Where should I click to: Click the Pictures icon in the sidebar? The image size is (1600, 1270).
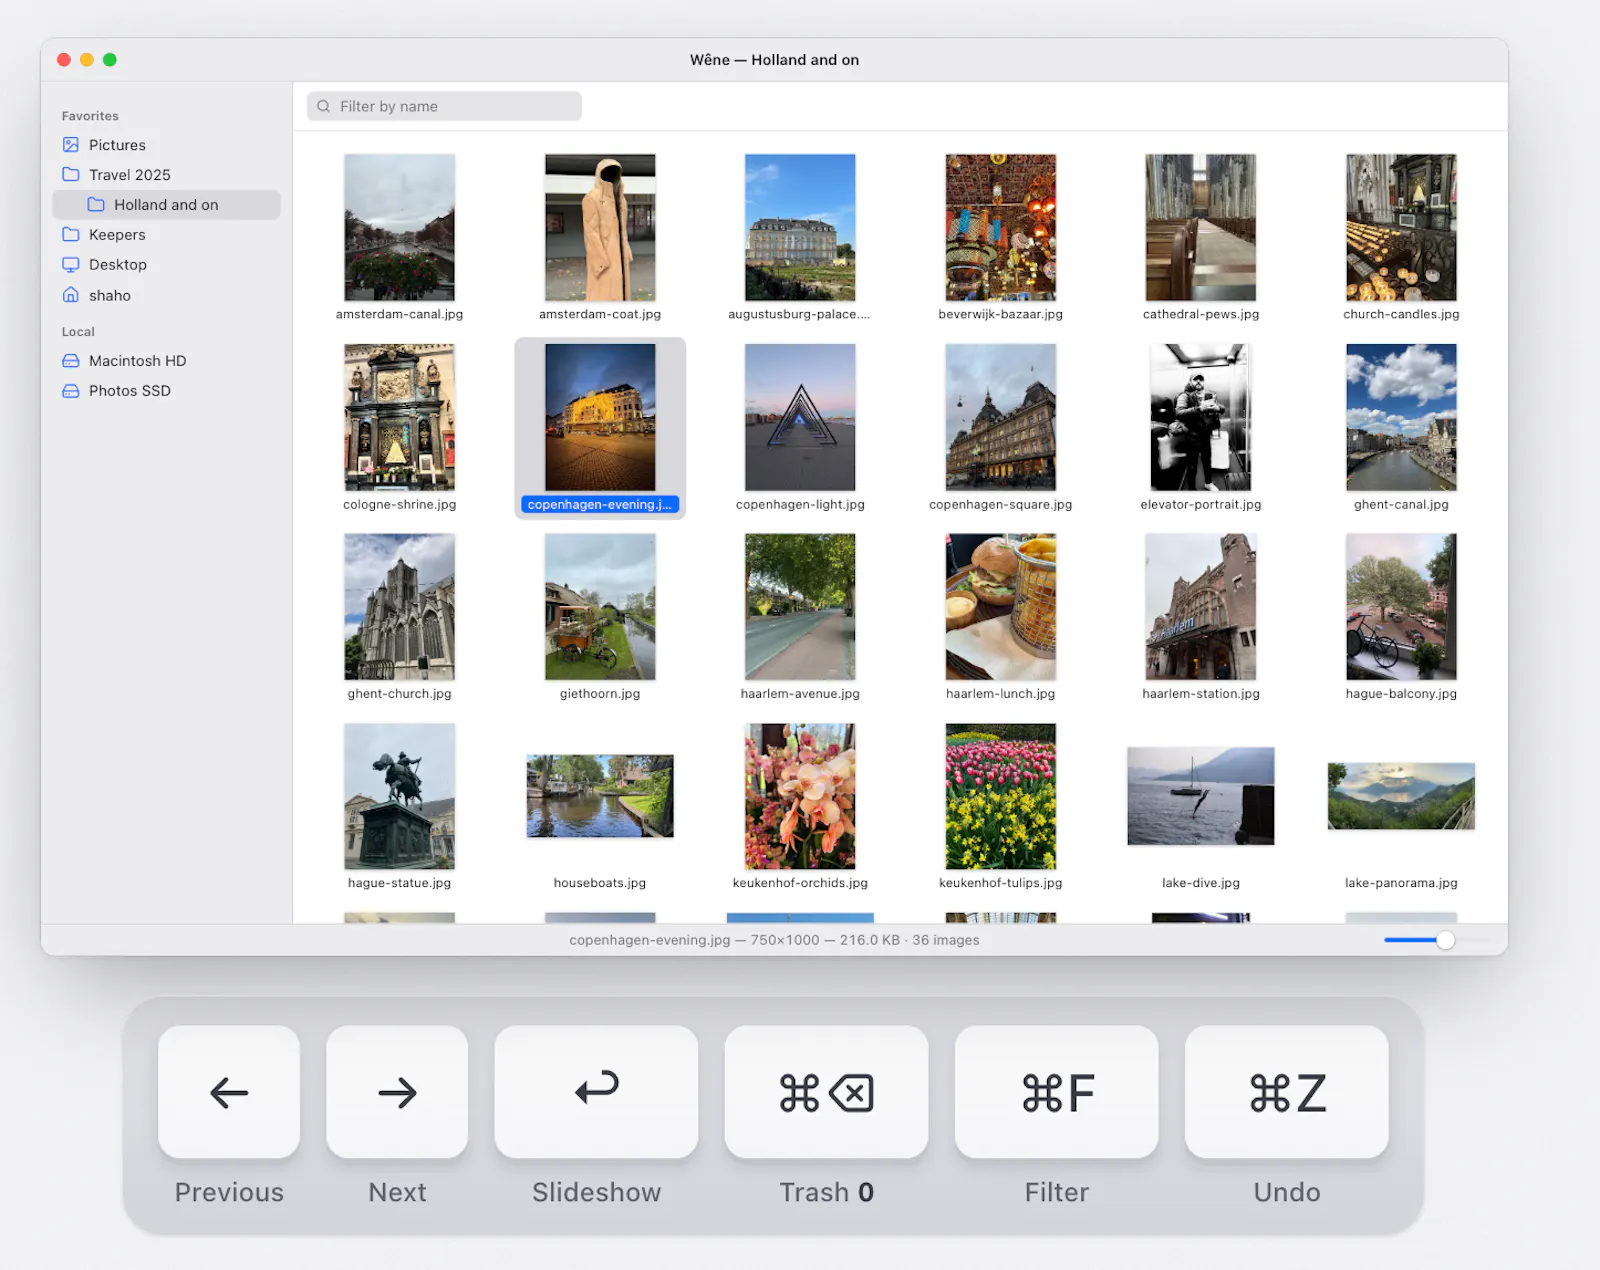[71, 145]
